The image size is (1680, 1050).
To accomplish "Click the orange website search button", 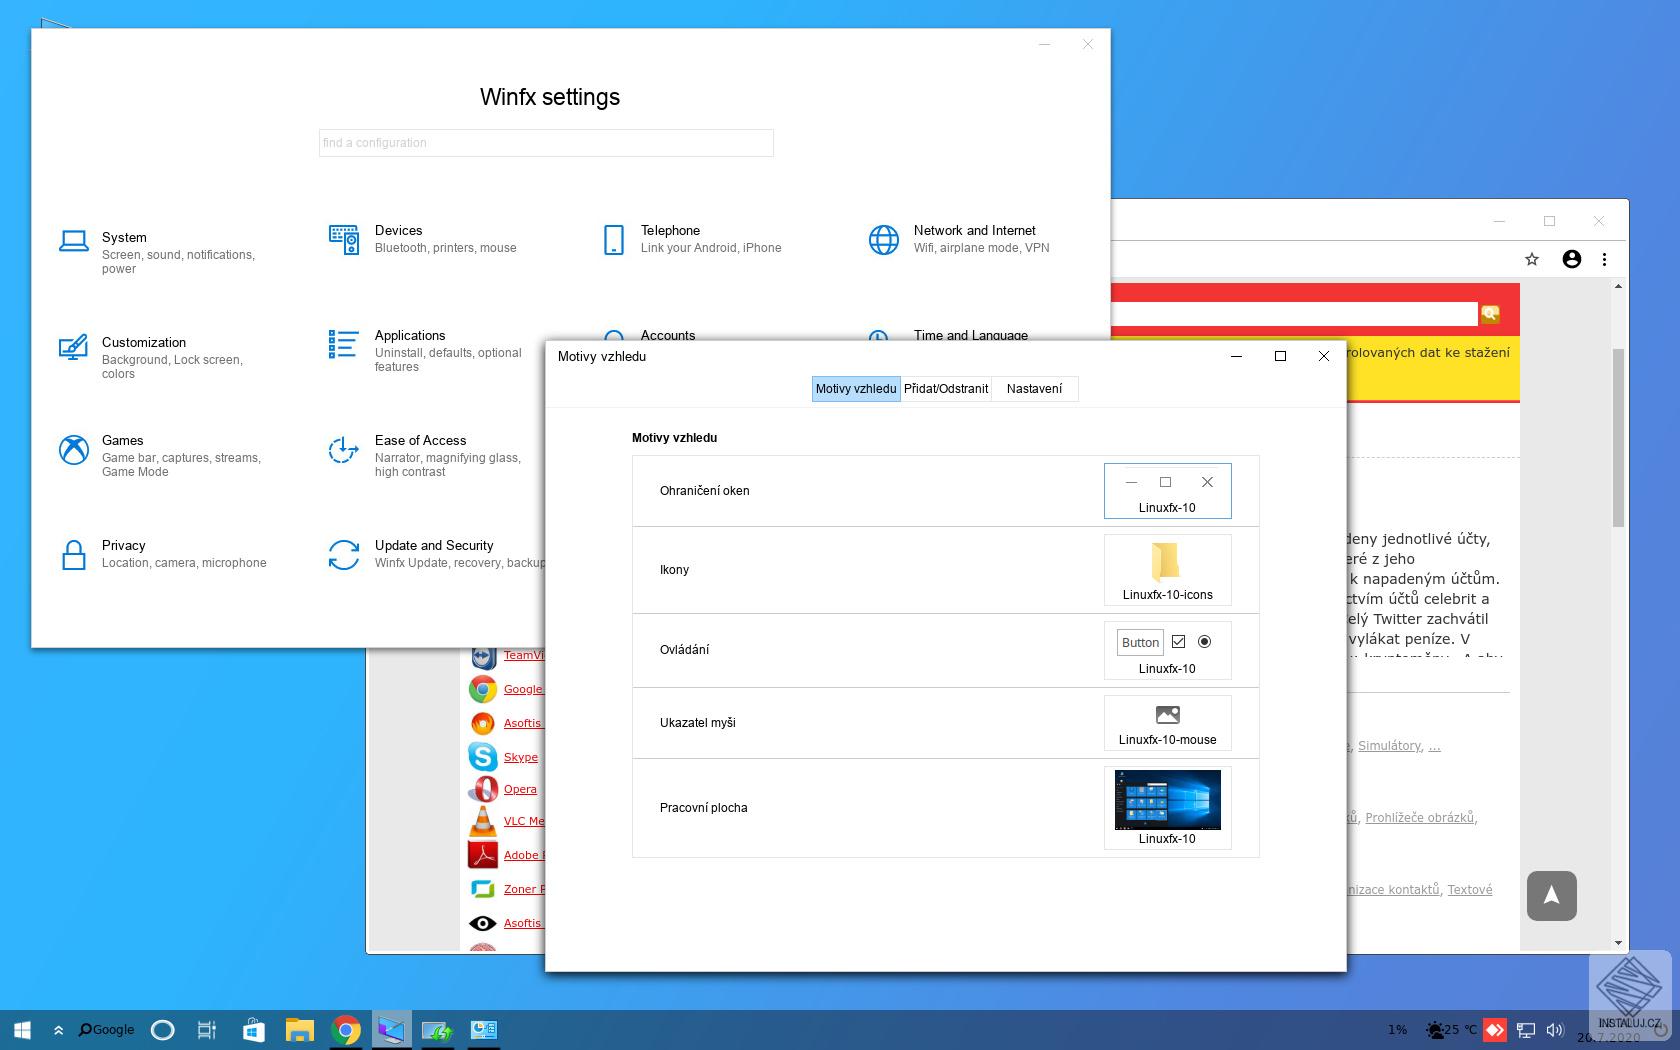I will point(1490,314).
